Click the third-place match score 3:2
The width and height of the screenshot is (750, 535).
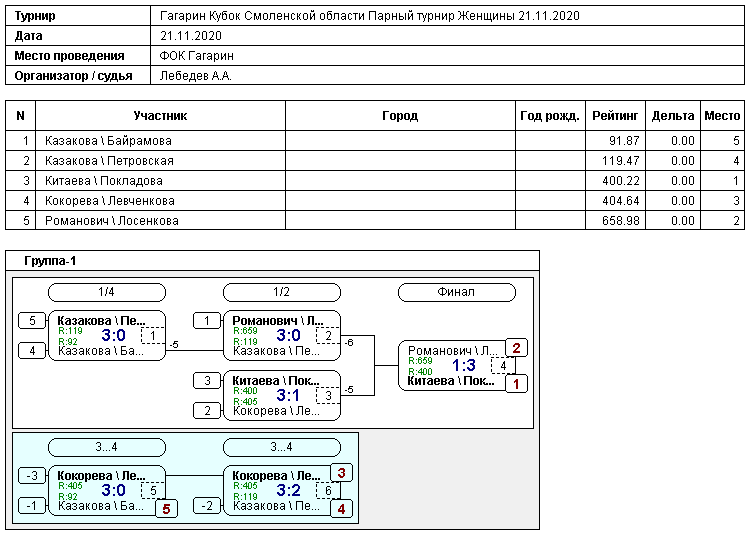click(288, 491)
